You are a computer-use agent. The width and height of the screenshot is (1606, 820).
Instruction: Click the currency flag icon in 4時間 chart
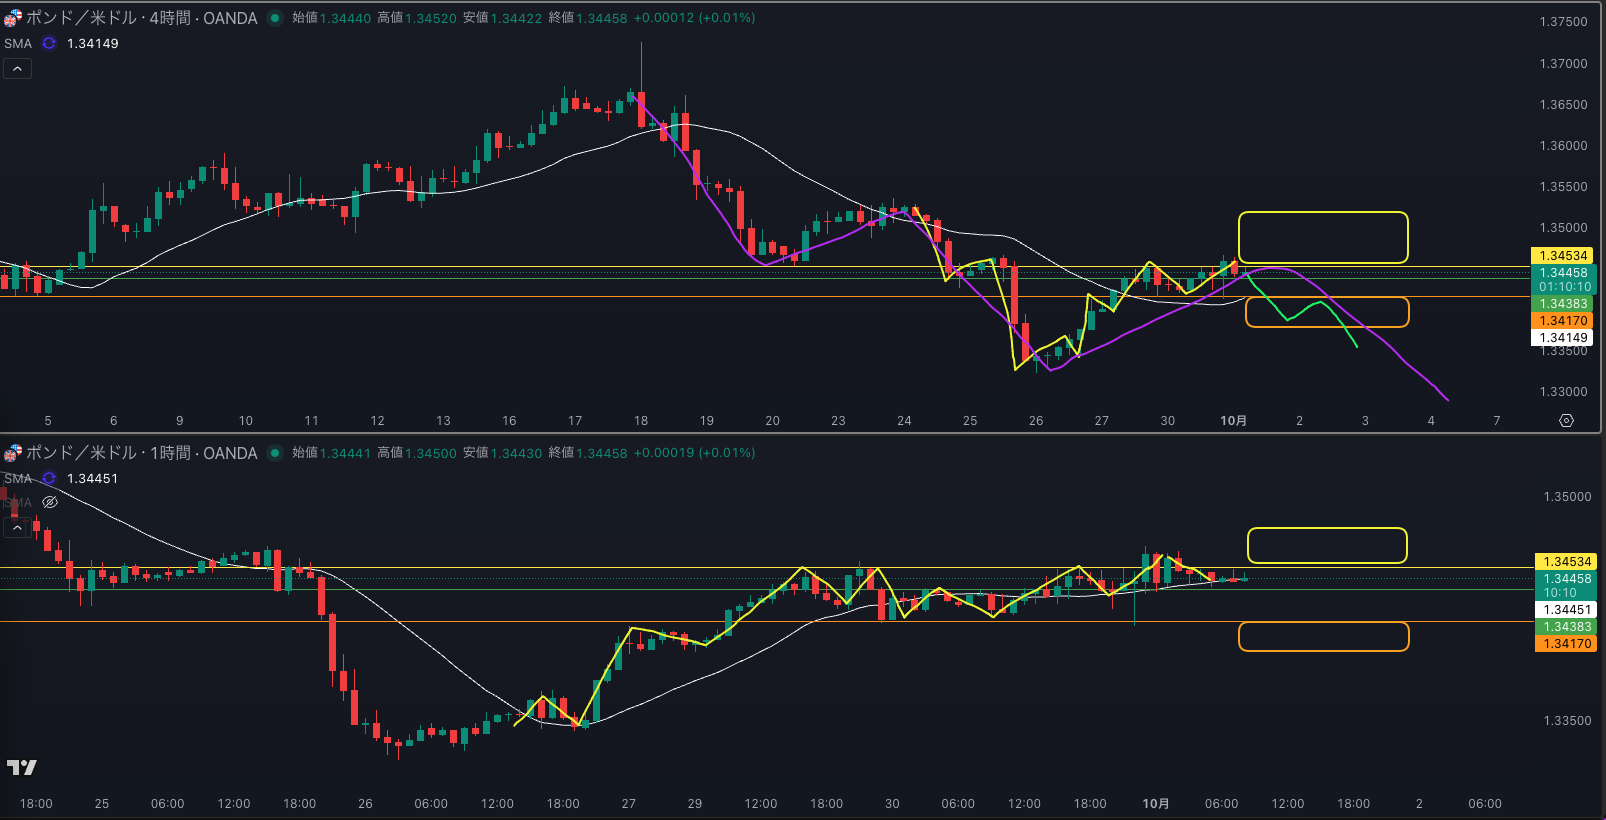pyautogui.click(x=13, y=18)
